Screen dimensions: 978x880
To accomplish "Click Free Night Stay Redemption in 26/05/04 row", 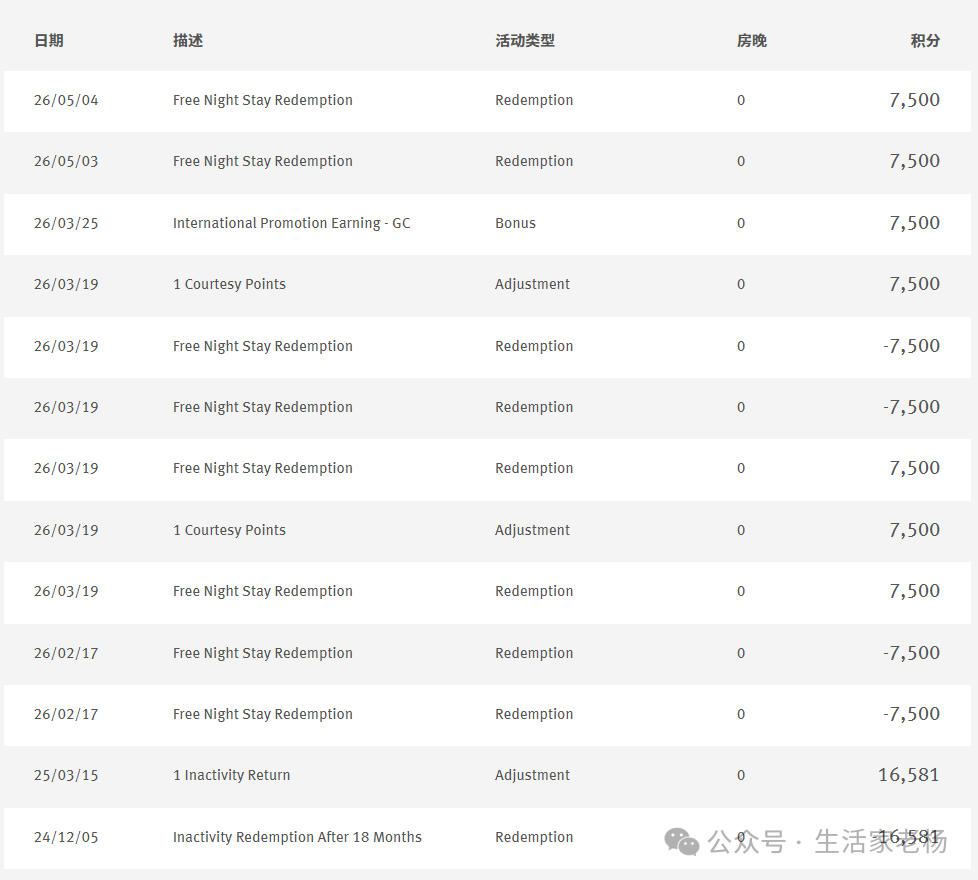I will [x=263, y=100].
